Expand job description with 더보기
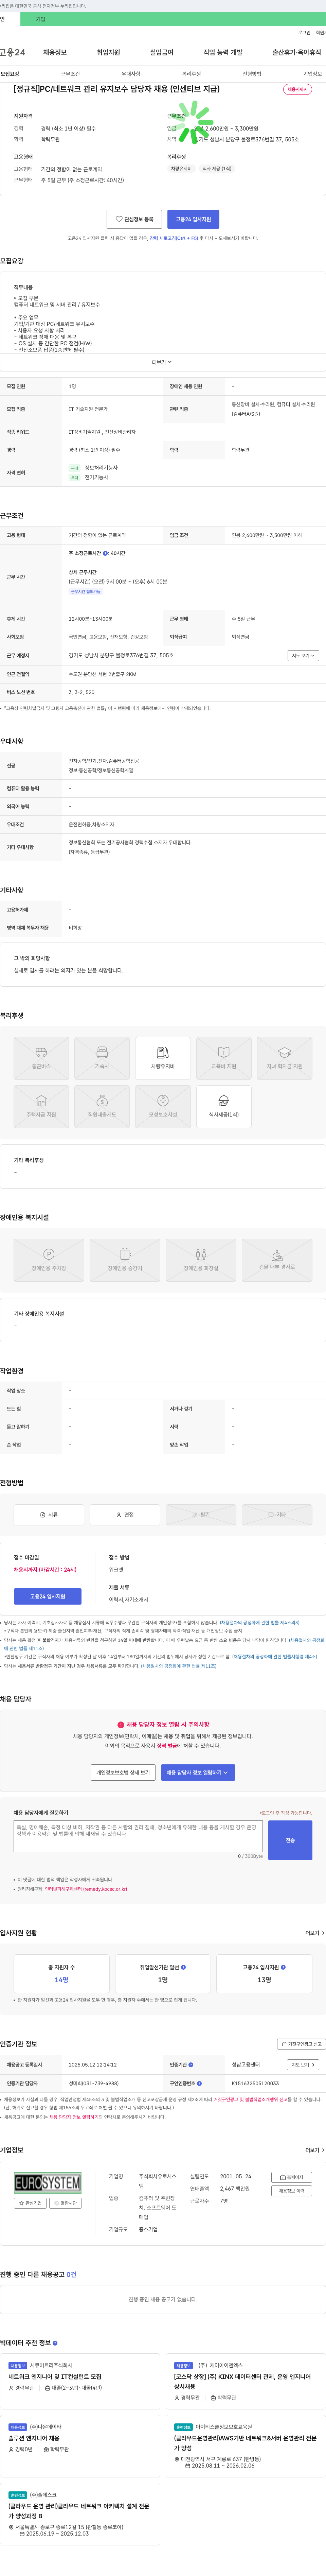 coord(162,362)
